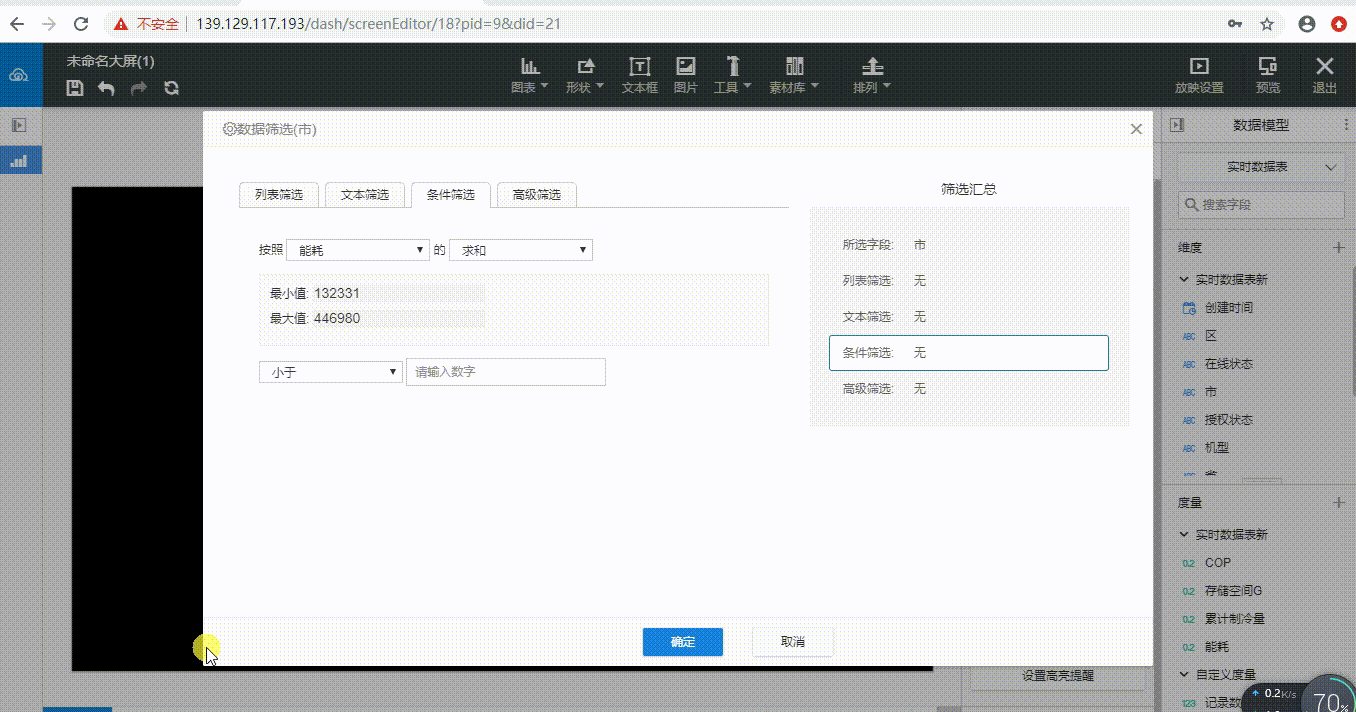
Task: Collapse the 实时数据表新 group under 维度
Action: (x=1185, y=280)
